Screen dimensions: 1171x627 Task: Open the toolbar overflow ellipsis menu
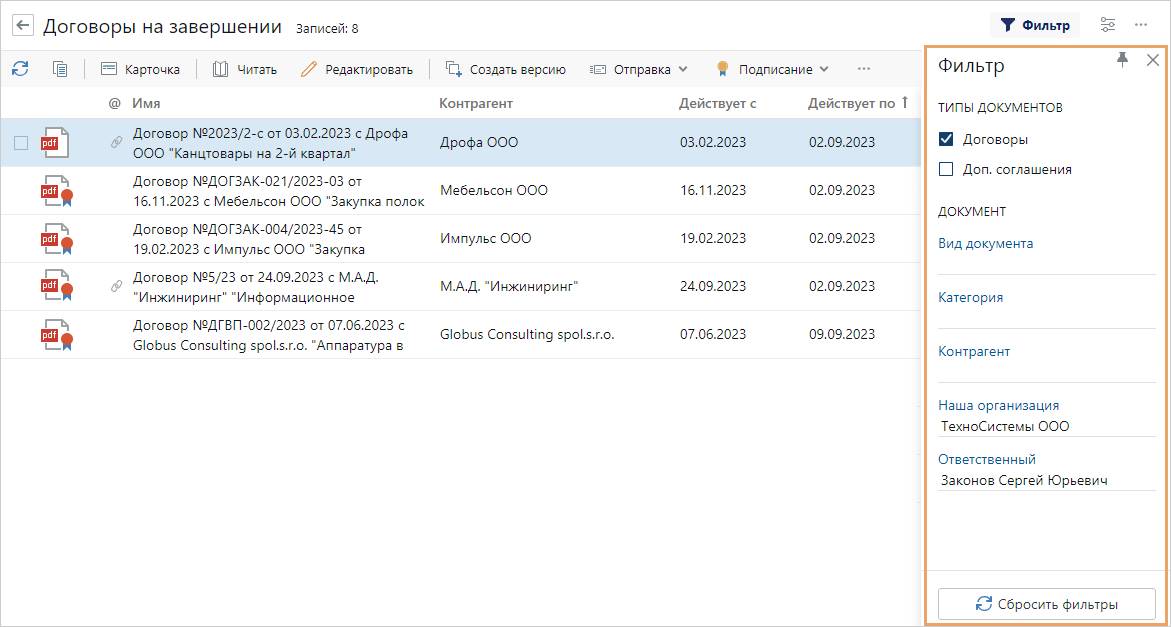864,69
